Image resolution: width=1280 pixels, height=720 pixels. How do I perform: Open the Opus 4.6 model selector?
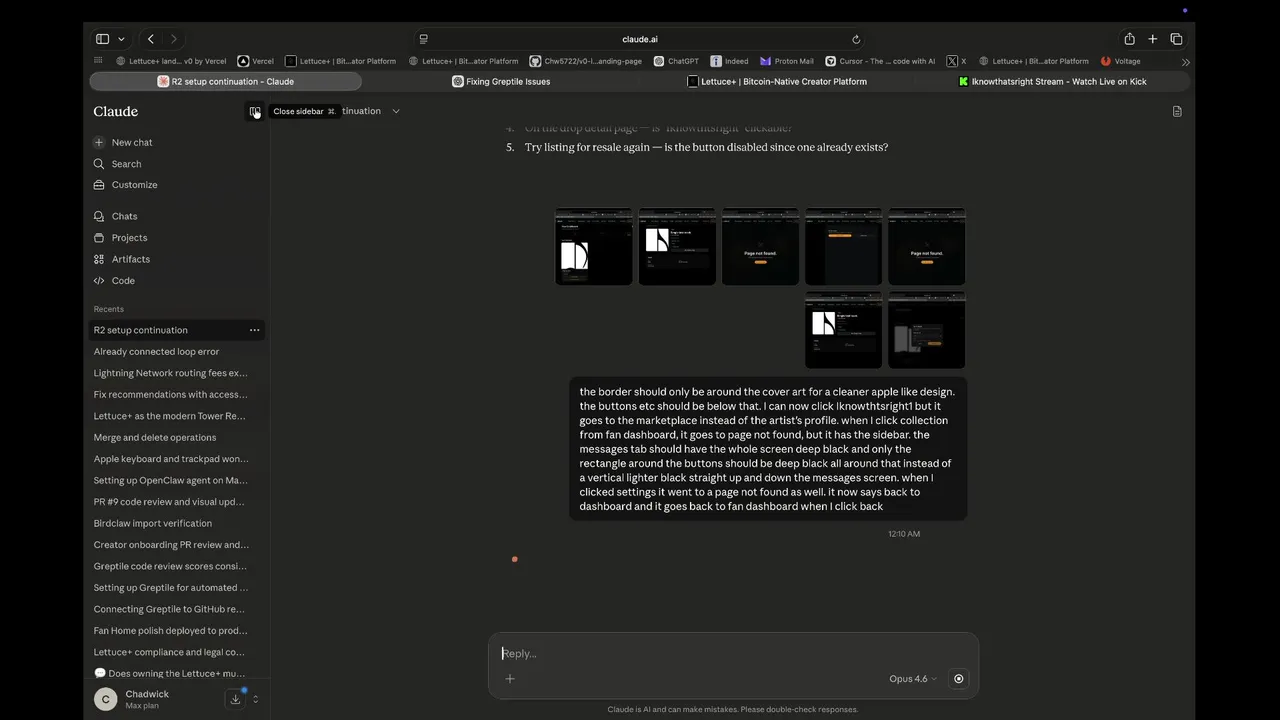913,679
